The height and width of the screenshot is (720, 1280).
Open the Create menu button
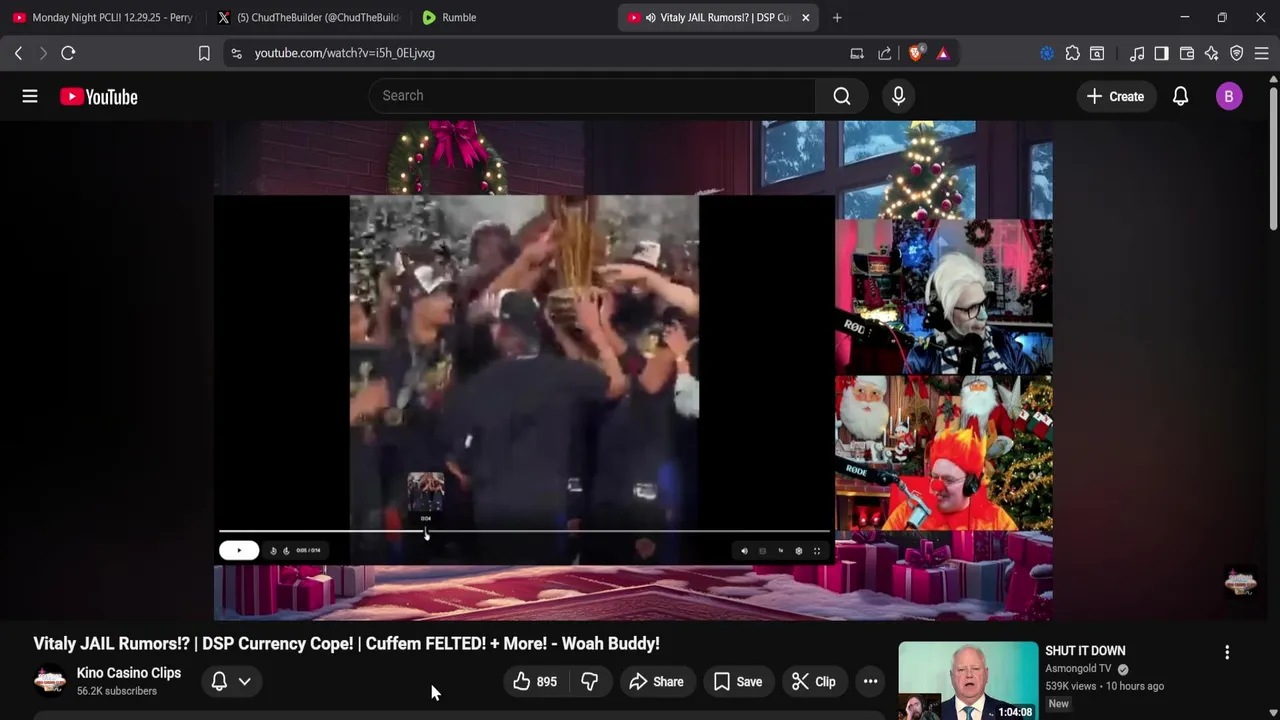[x=1115, y=96]
